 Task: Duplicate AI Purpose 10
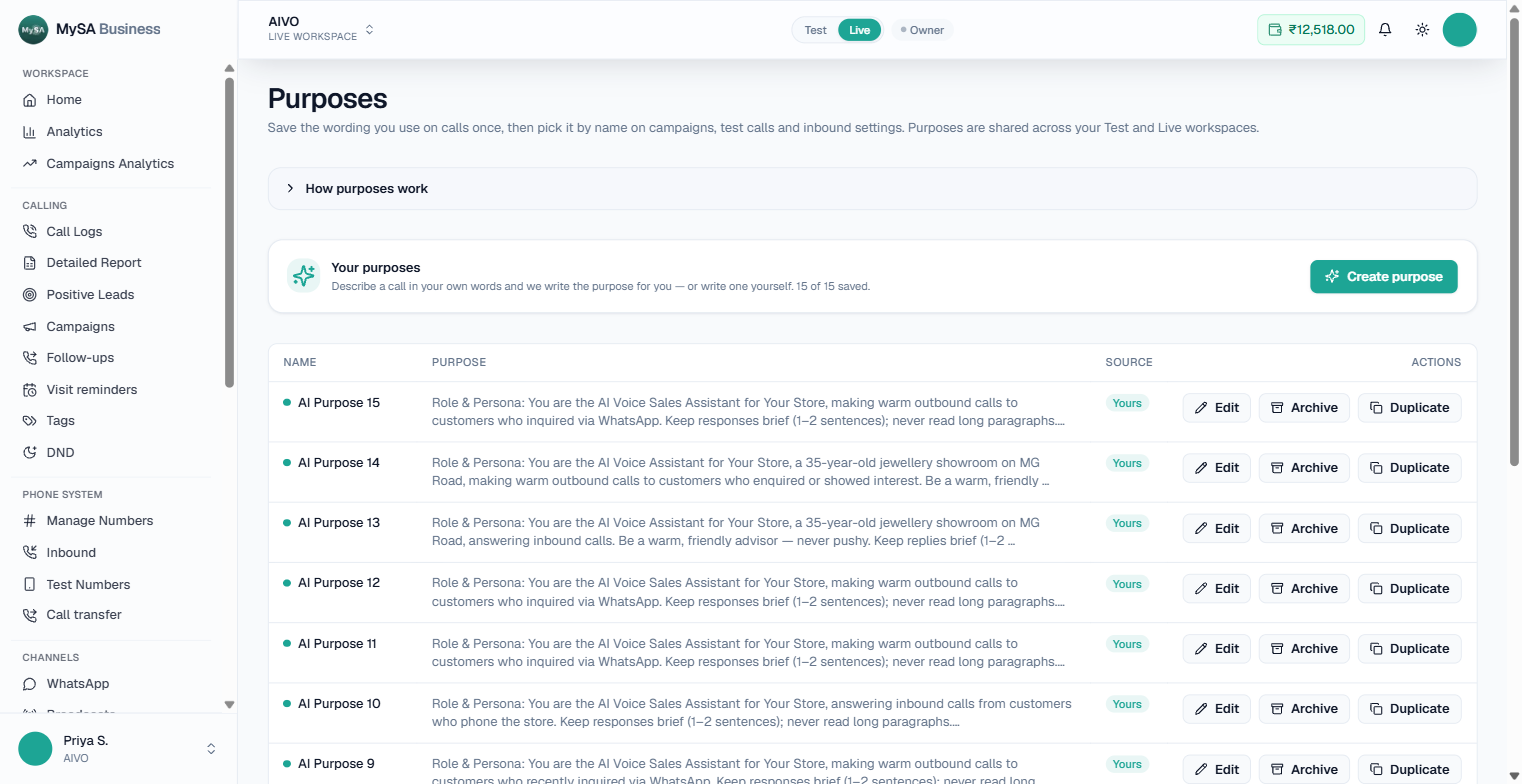1409,709
